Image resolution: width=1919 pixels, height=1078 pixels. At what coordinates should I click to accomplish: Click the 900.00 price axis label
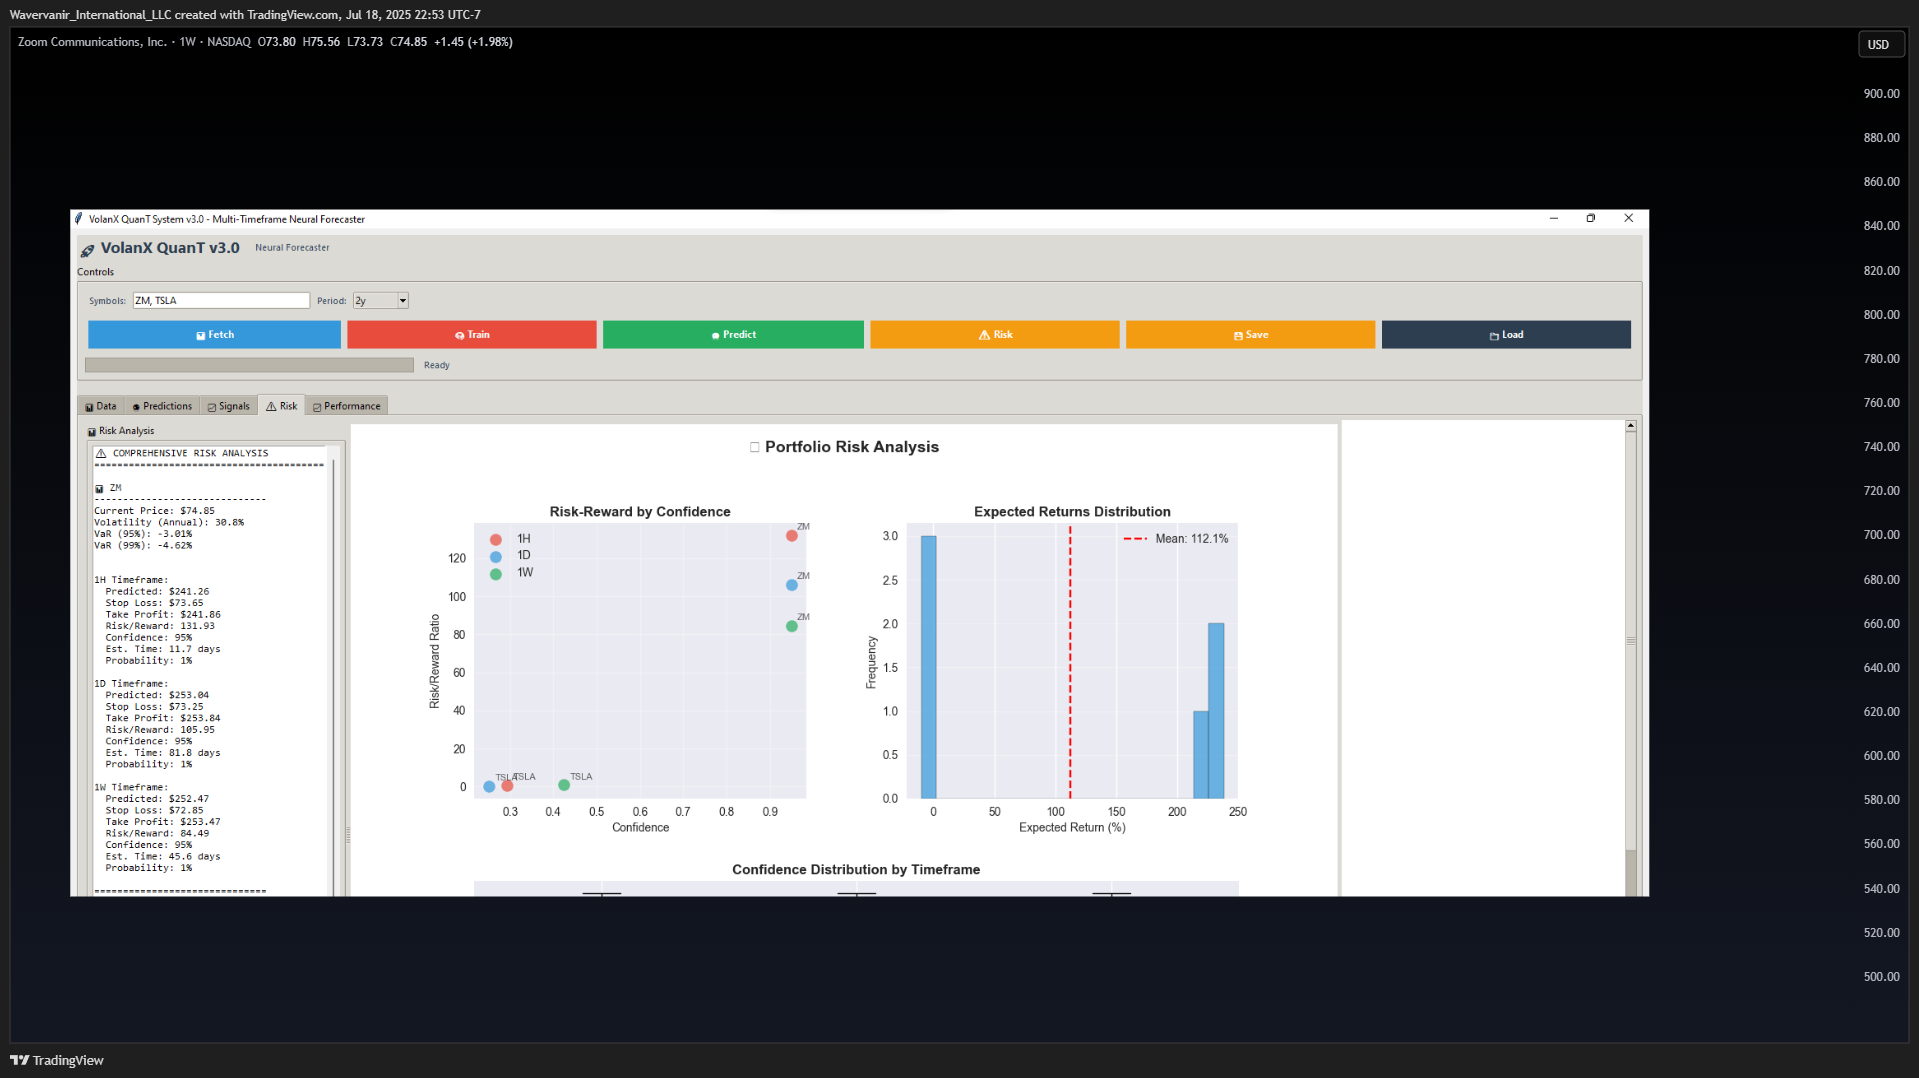1881,94
